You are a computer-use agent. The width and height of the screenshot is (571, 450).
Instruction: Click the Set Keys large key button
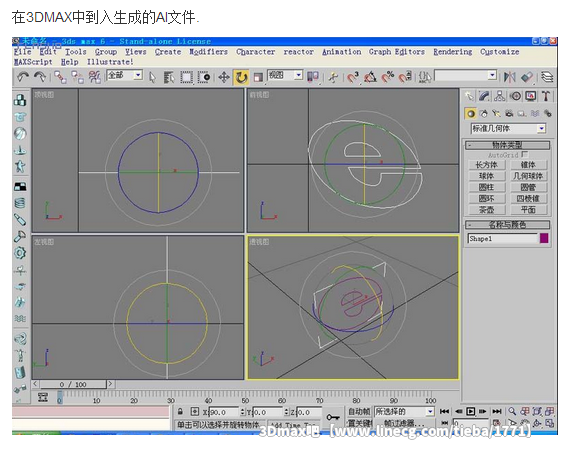coord(333,417)
